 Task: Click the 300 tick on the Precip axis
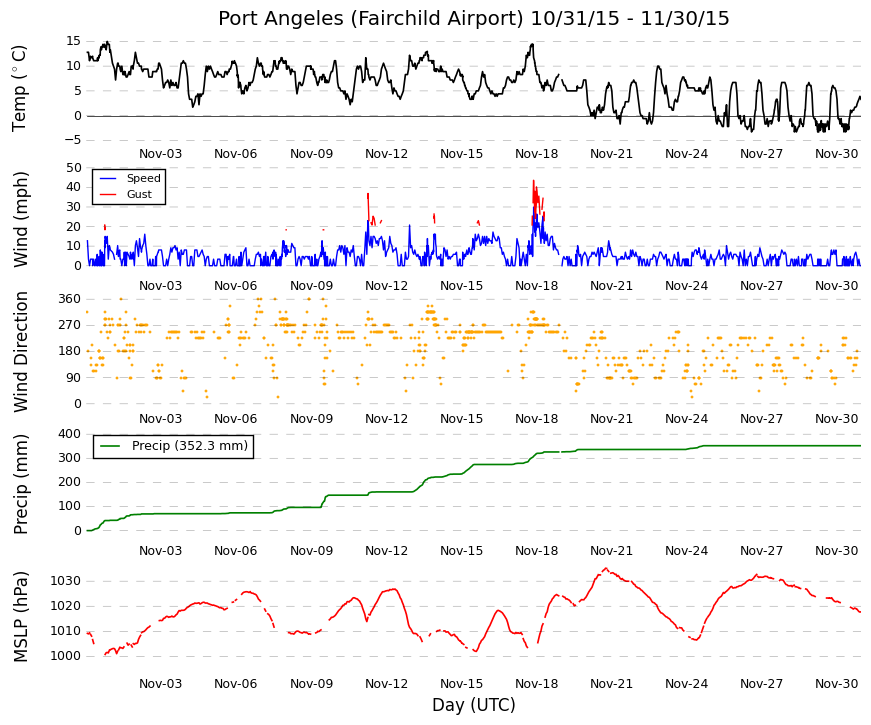click(69, 458)
